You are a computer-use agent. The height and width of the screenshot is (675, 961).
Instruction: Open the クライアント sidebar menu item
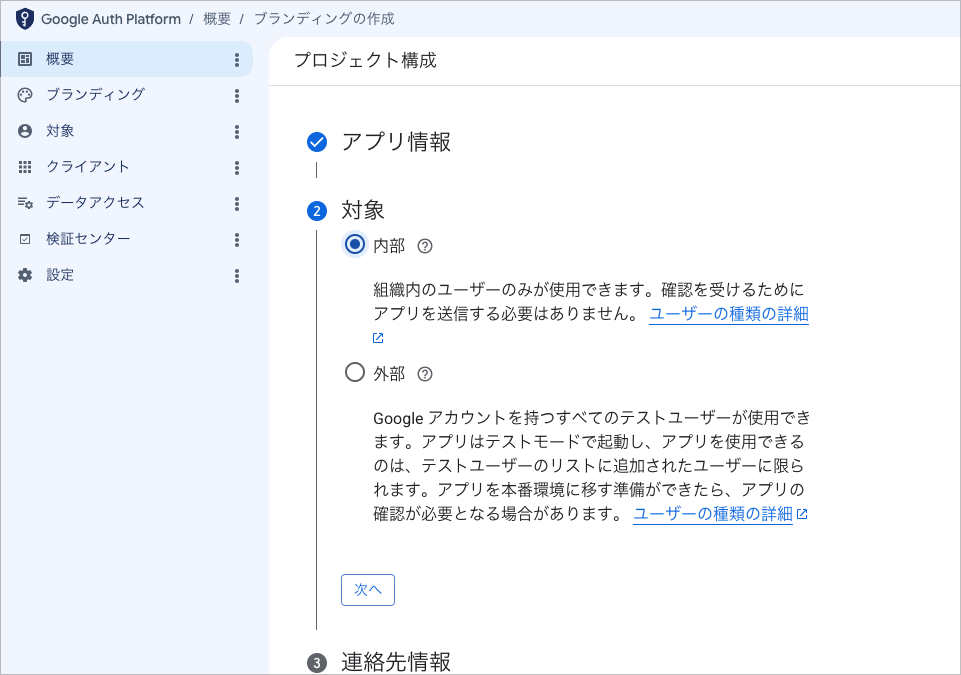[x=127, y=167]
